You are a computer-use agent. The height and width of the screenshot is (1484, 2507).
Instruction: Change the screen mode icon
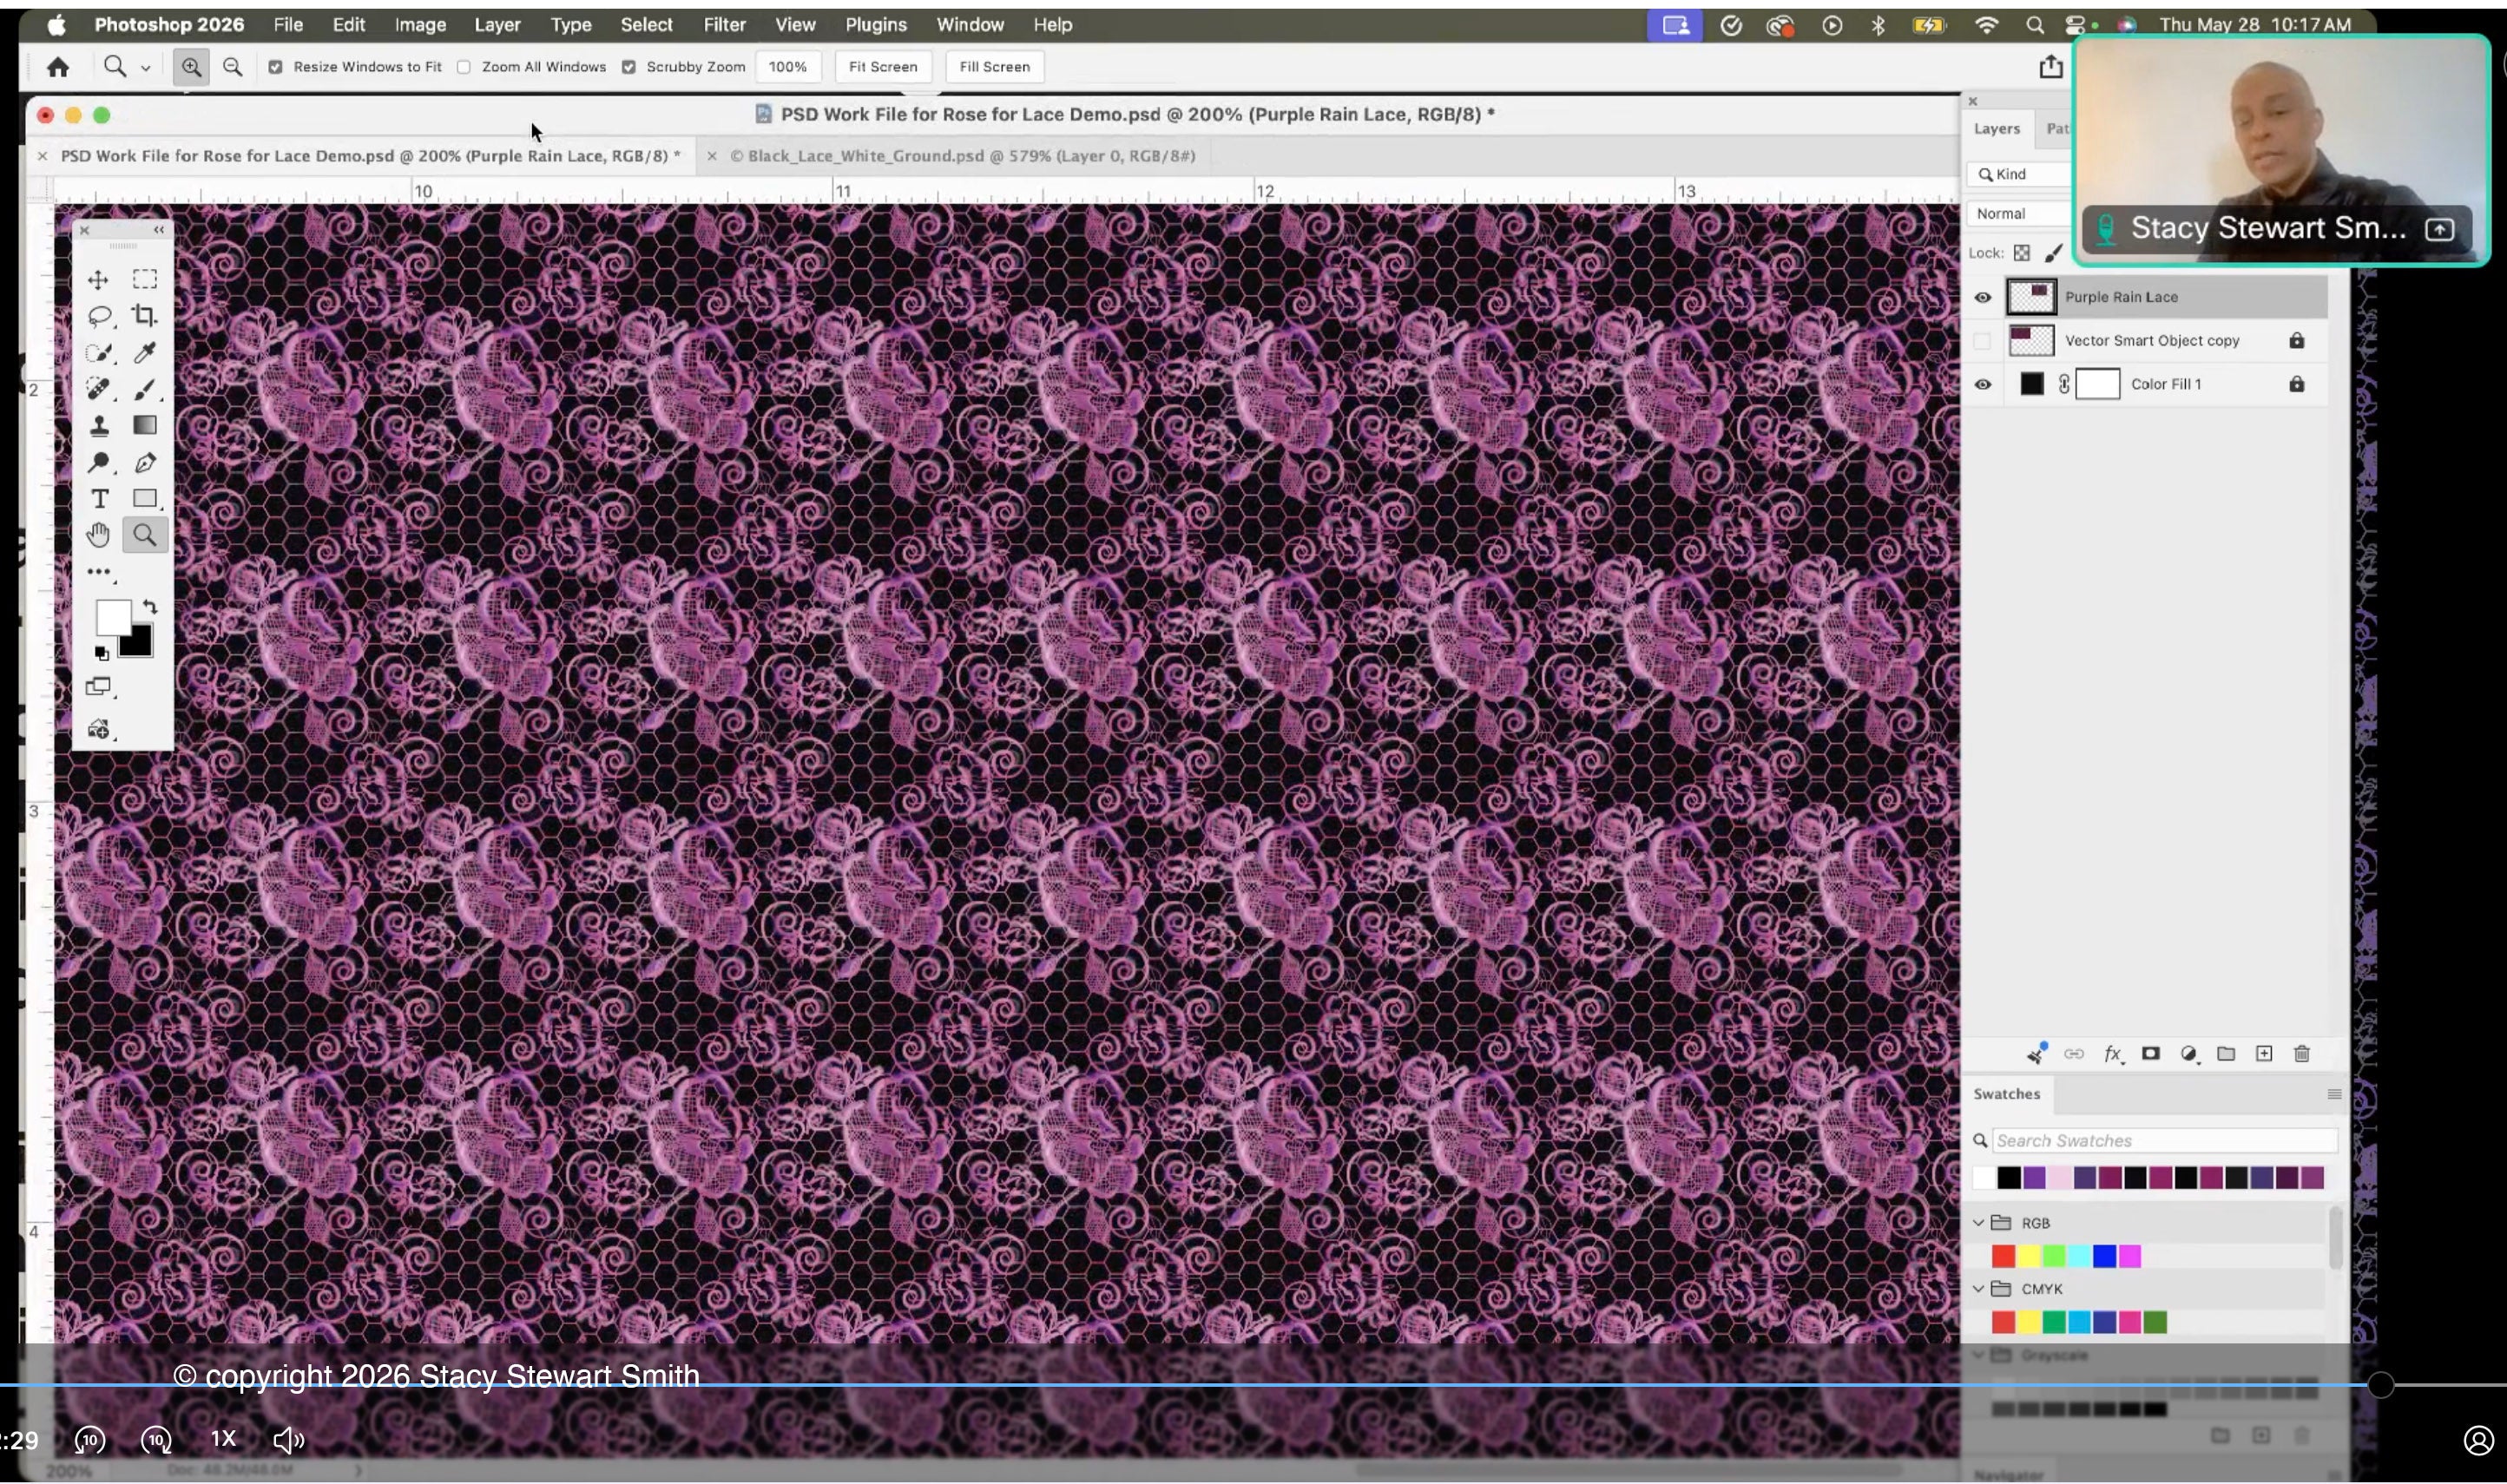[98, 687]
